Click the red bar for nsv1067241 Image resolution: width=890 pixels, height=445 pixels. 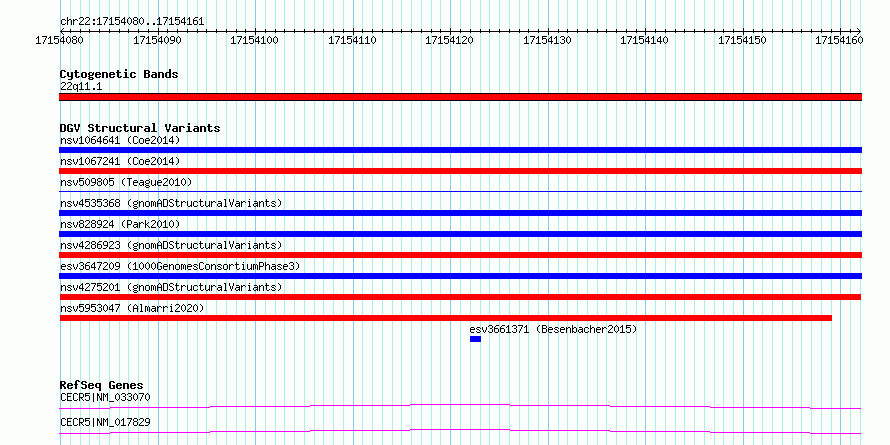460,171
